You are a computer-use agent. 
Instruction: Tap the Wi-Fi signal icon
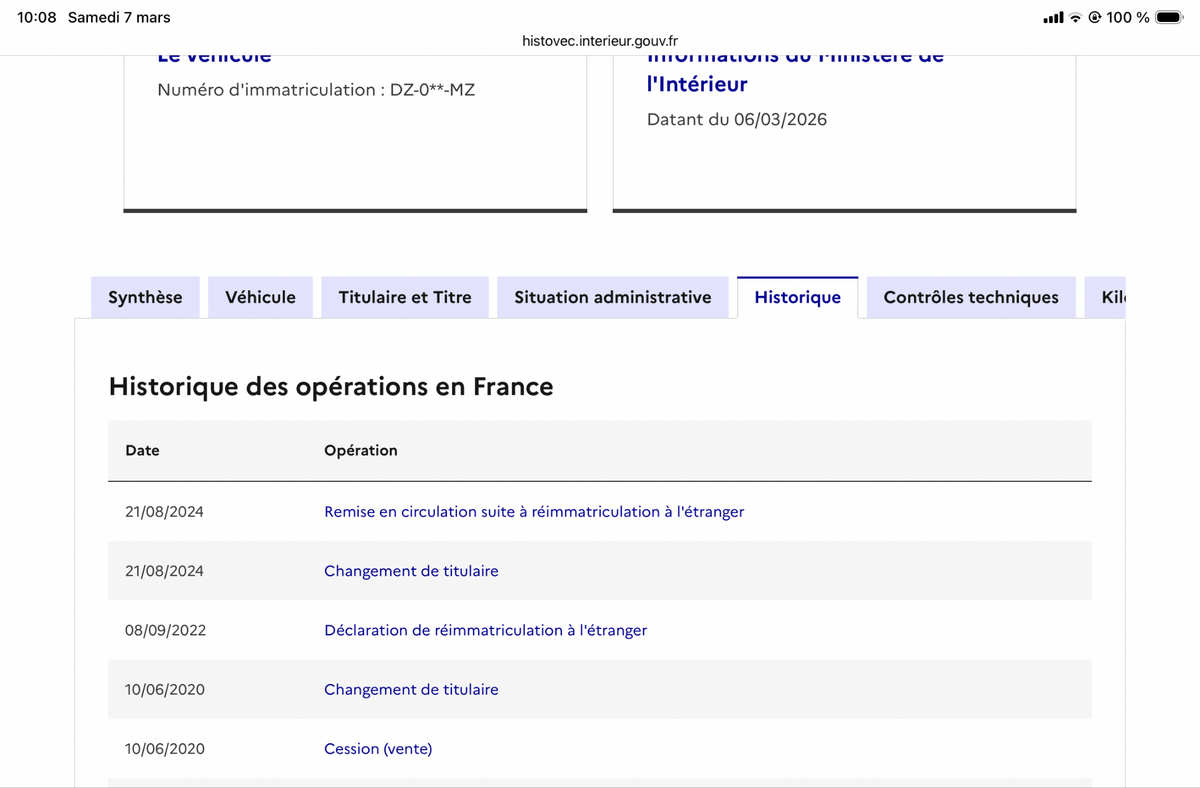1075,17
